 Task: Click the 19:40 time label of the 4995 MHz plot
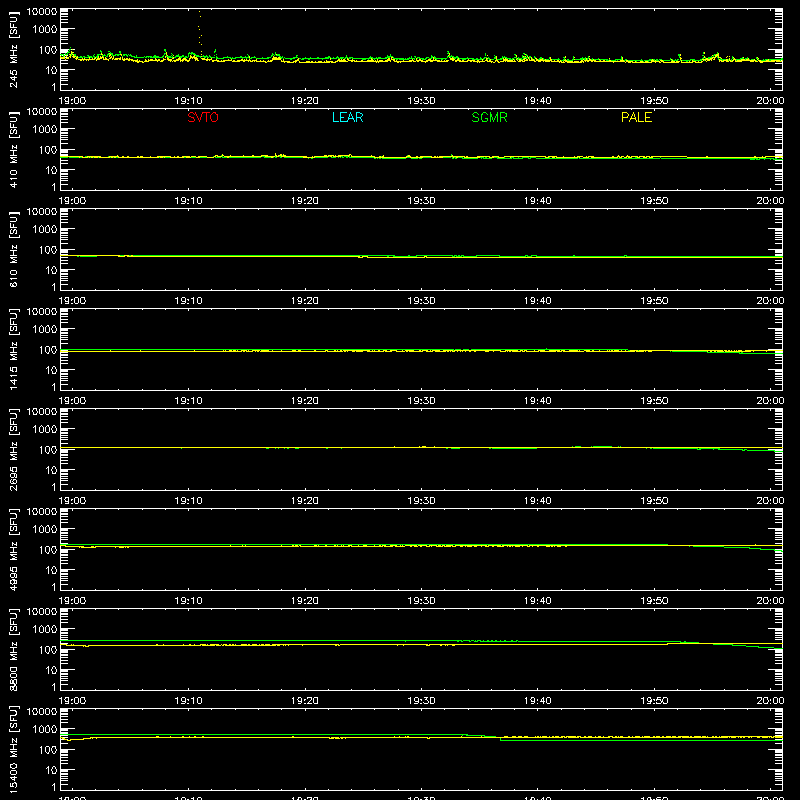(537, 601)
